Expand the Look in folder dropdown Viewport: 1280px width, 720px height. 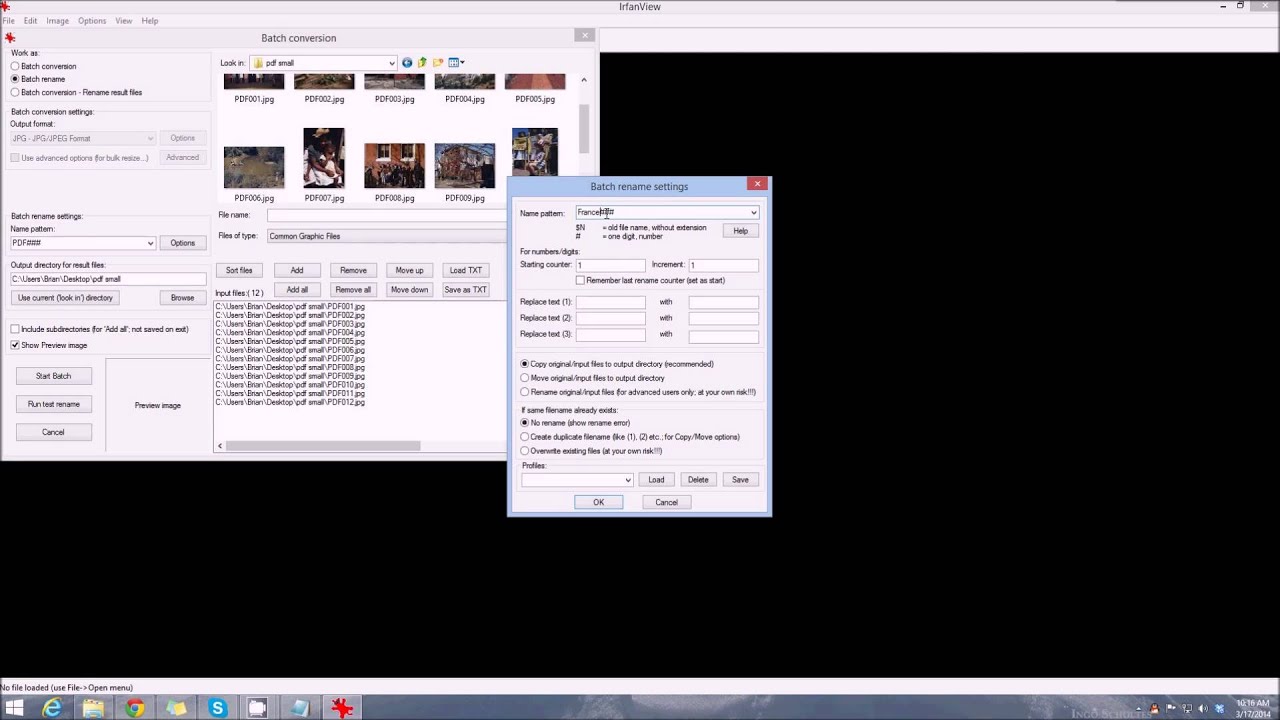[x=391, y=63]
